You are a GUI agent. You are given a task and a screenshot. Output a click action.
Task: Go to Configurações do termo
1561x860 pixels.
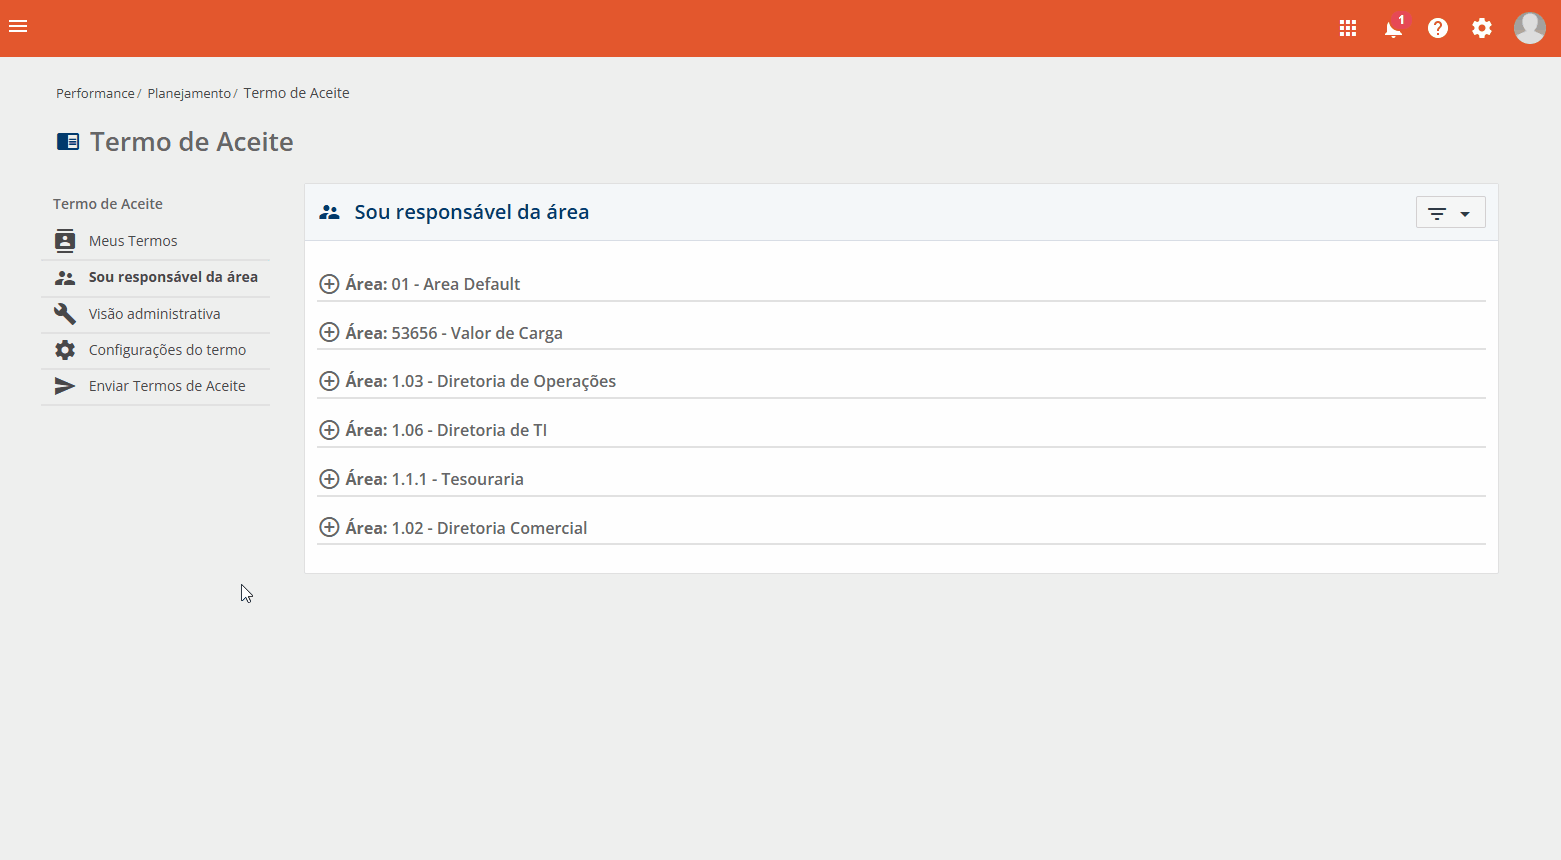[x=167, y=350]
